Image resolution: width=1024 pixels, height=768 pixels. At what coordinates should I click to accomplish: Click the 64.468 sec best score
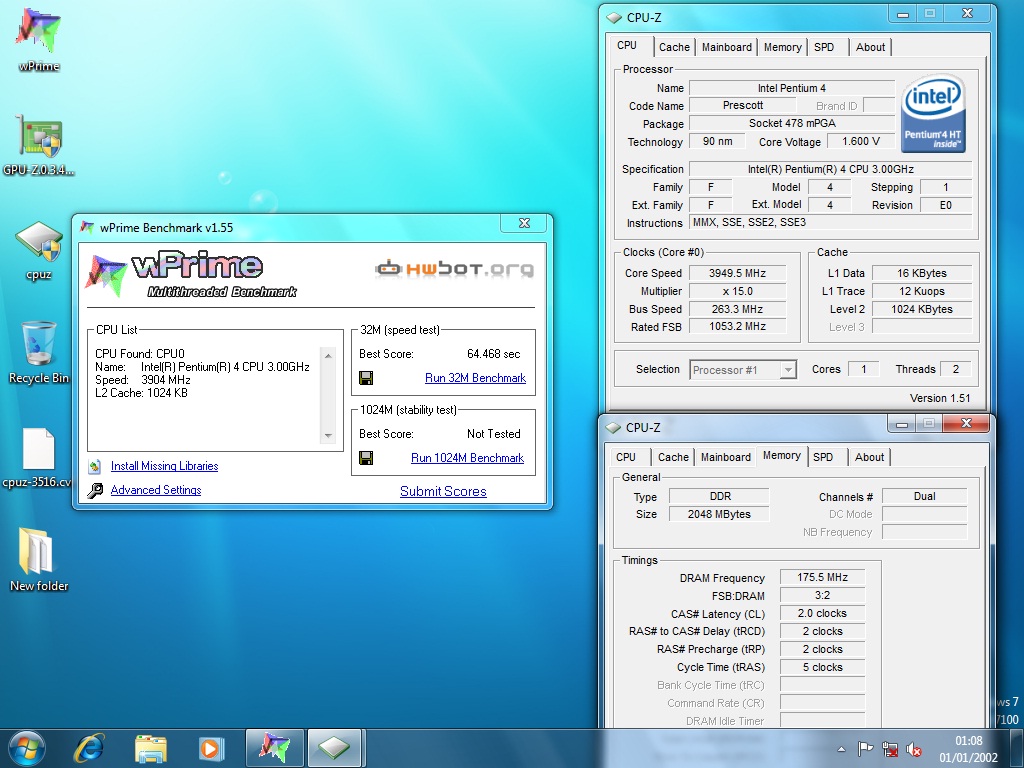[494, 354]
